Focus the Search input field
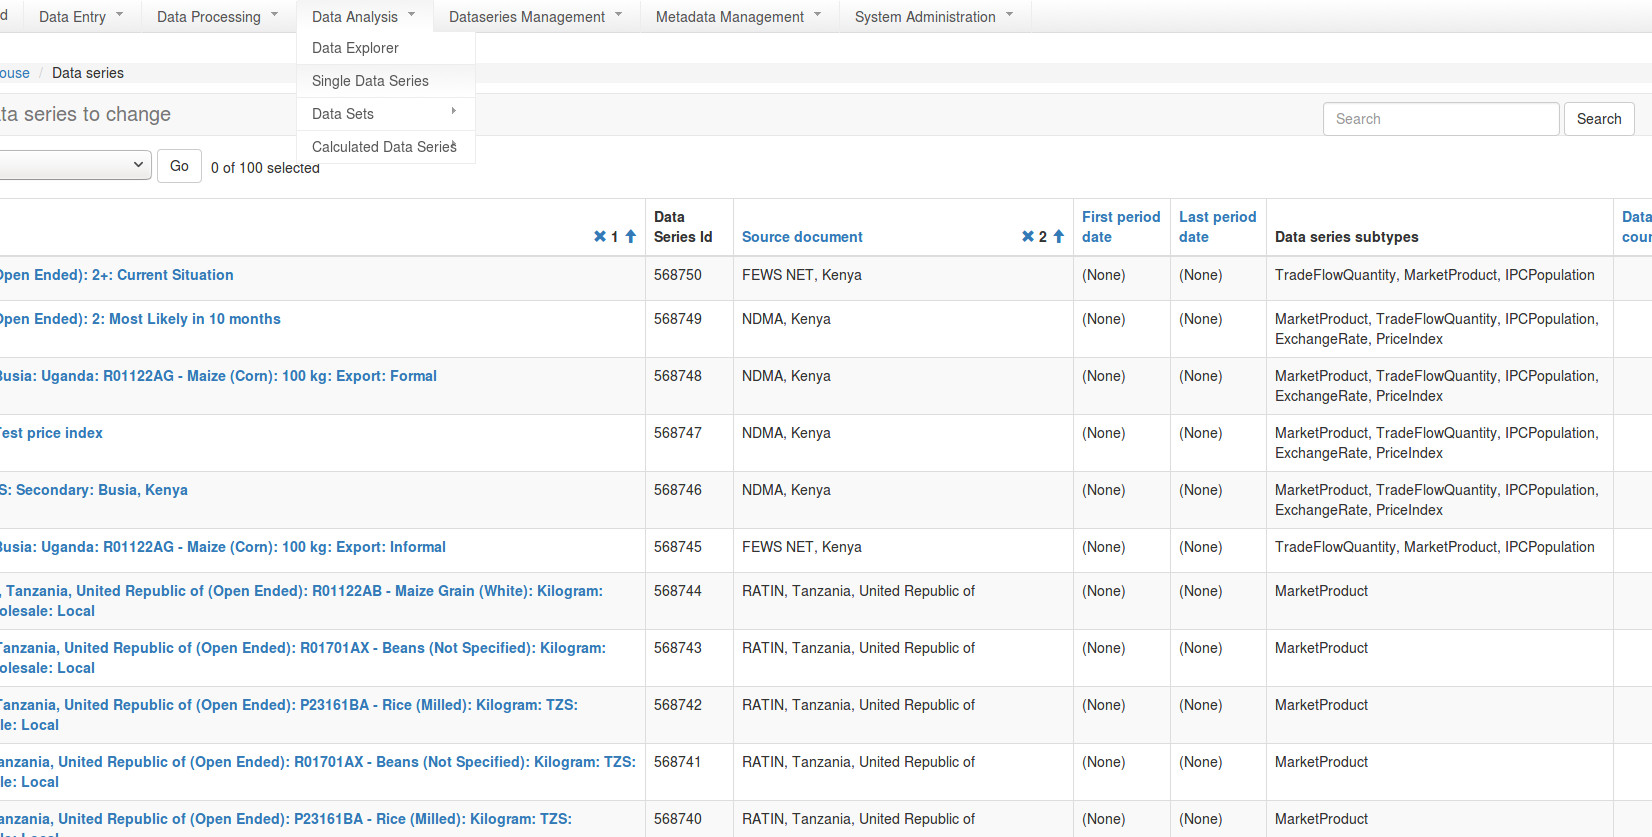 click(1441, 119)
